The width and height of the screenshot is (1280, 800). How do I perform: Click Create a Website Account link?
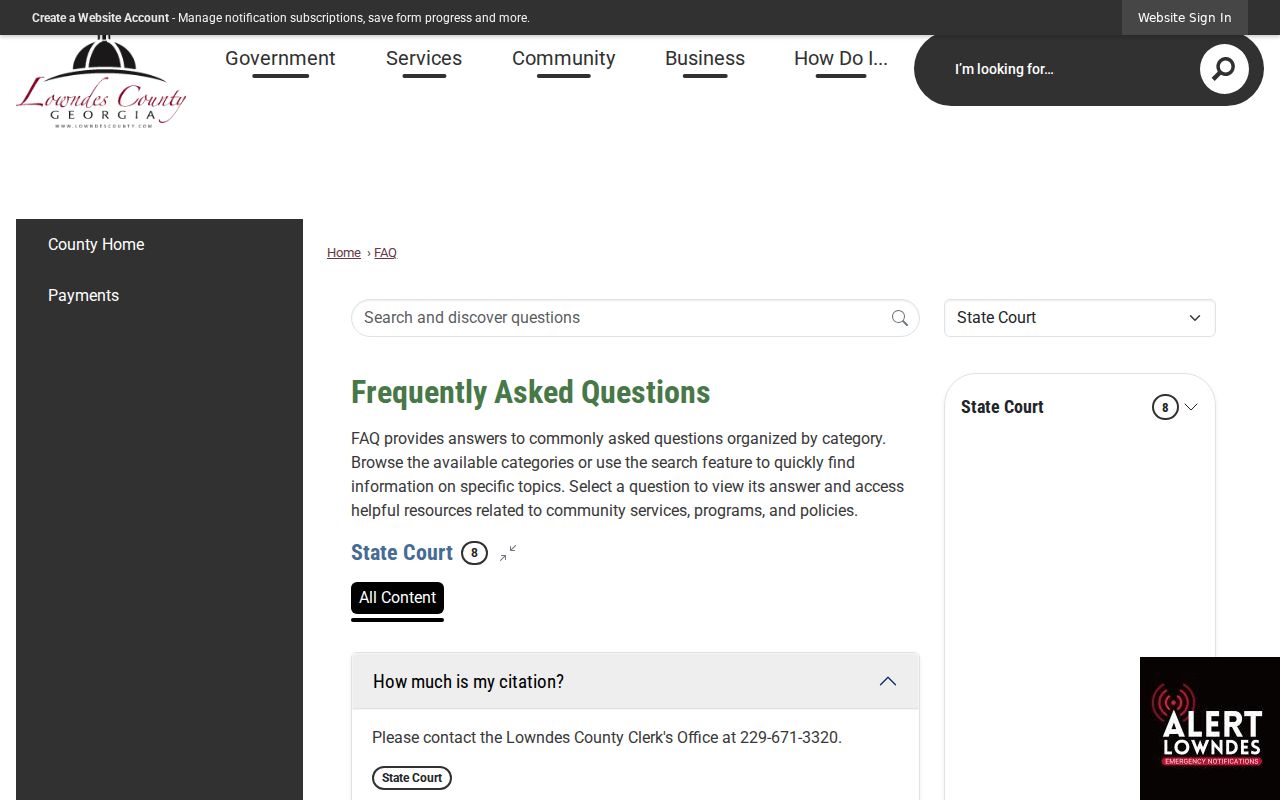tap(100, 18)
